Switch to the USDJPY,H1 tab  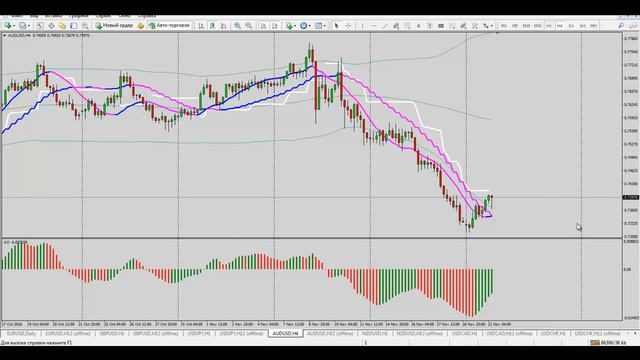[199, 333]
